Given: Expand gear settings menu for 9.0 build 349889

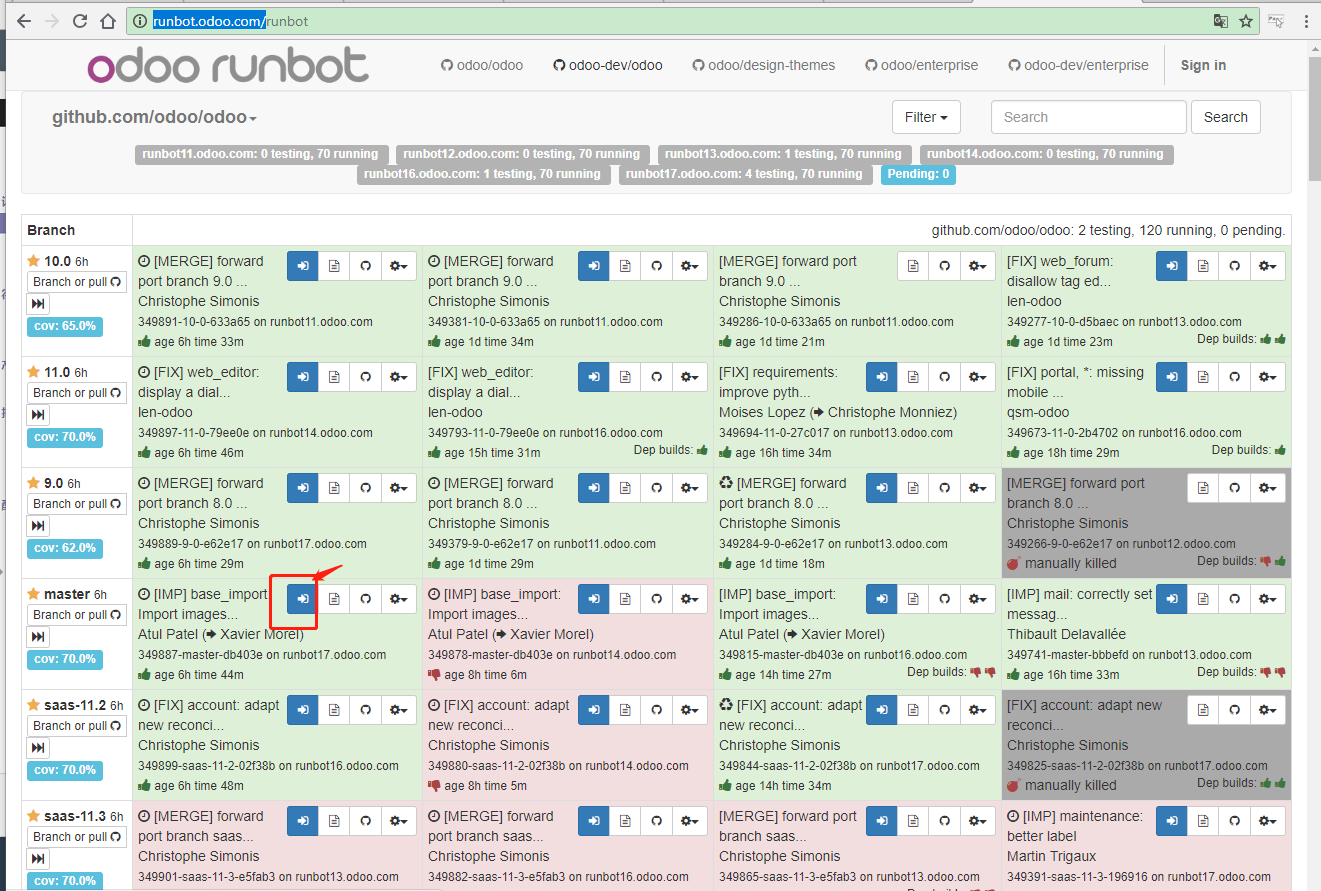Looking at the screenshot, I should click(399, 488).
